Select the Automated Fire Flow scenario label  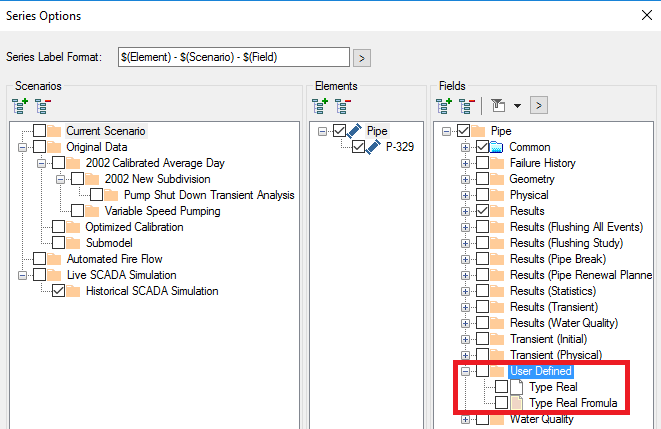click(114, 259)
